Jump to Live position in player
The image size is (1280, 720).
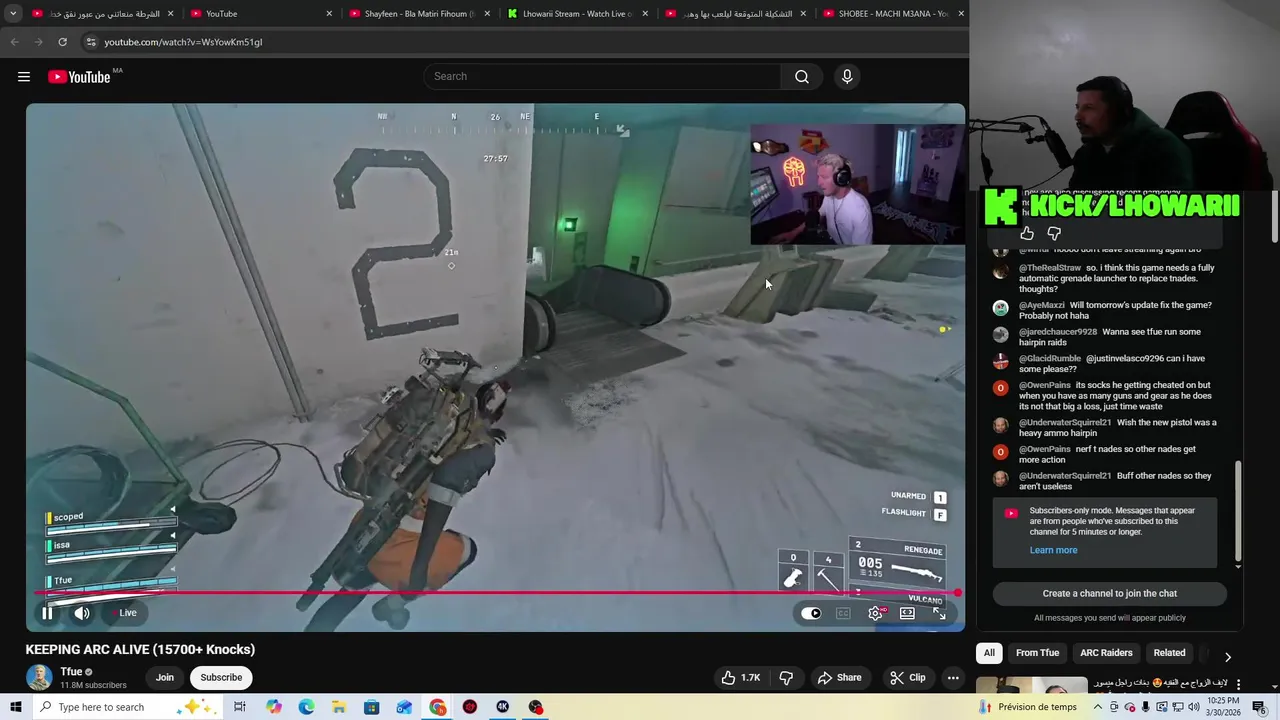[124, 613]
